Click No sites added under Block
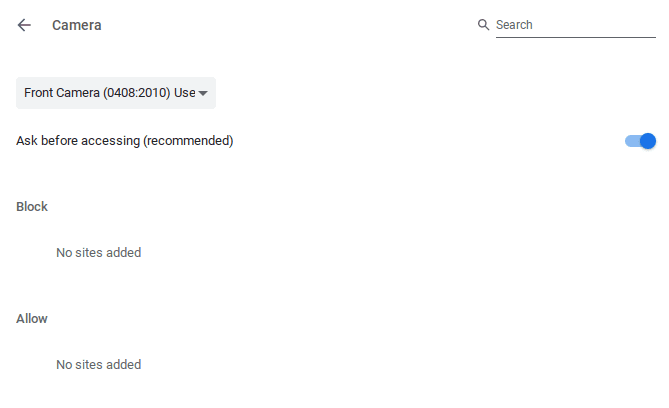The image size is (669, 408). tap(99, 253)
